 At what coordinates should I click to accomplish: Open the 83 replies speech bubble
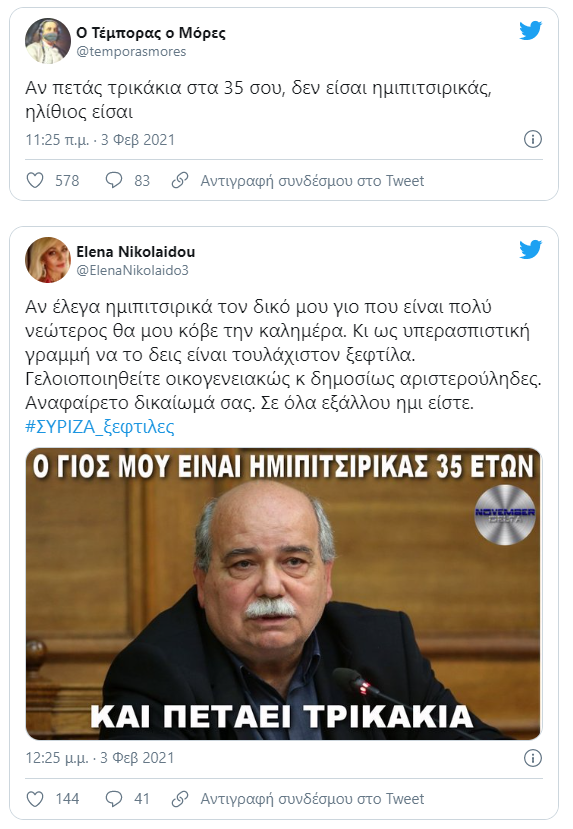[114, 181]
